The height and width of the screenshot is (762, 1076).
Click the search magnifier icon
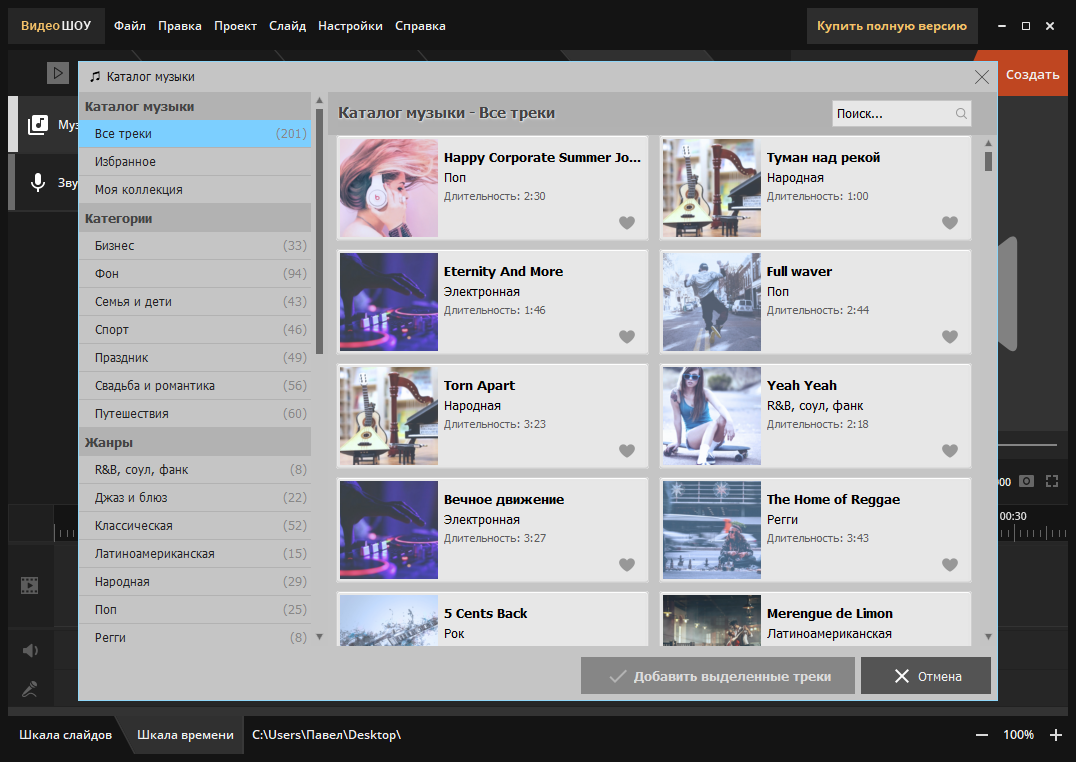[x=961, y=113]
